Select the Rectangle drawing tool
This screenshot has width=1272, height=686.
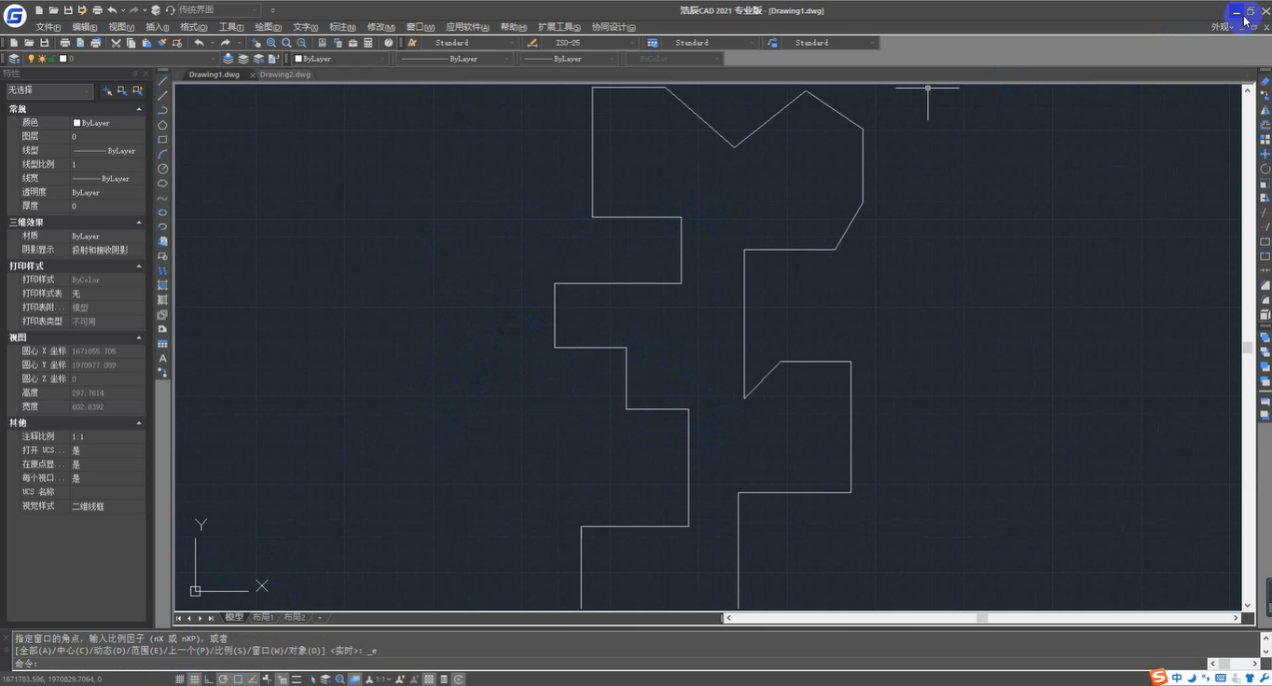163,140
